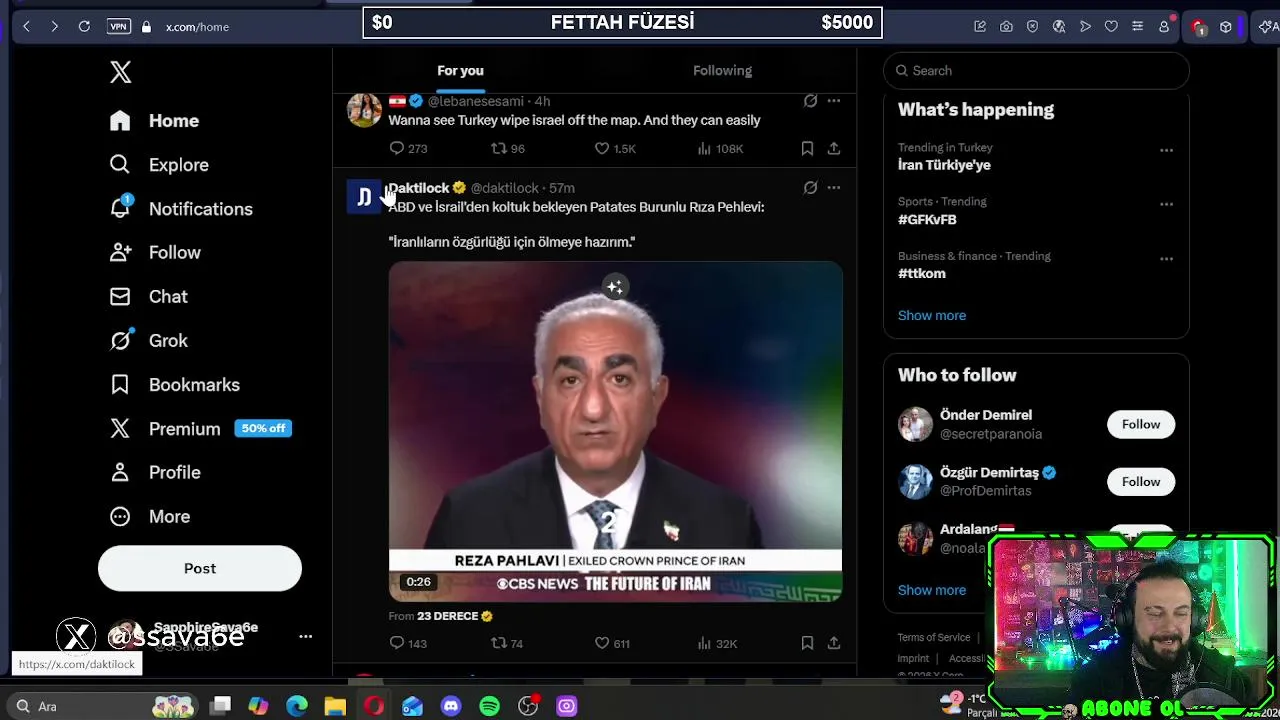1280x720 pixels.
Task: View analytics of the post with 32K views
Action: 718,643
